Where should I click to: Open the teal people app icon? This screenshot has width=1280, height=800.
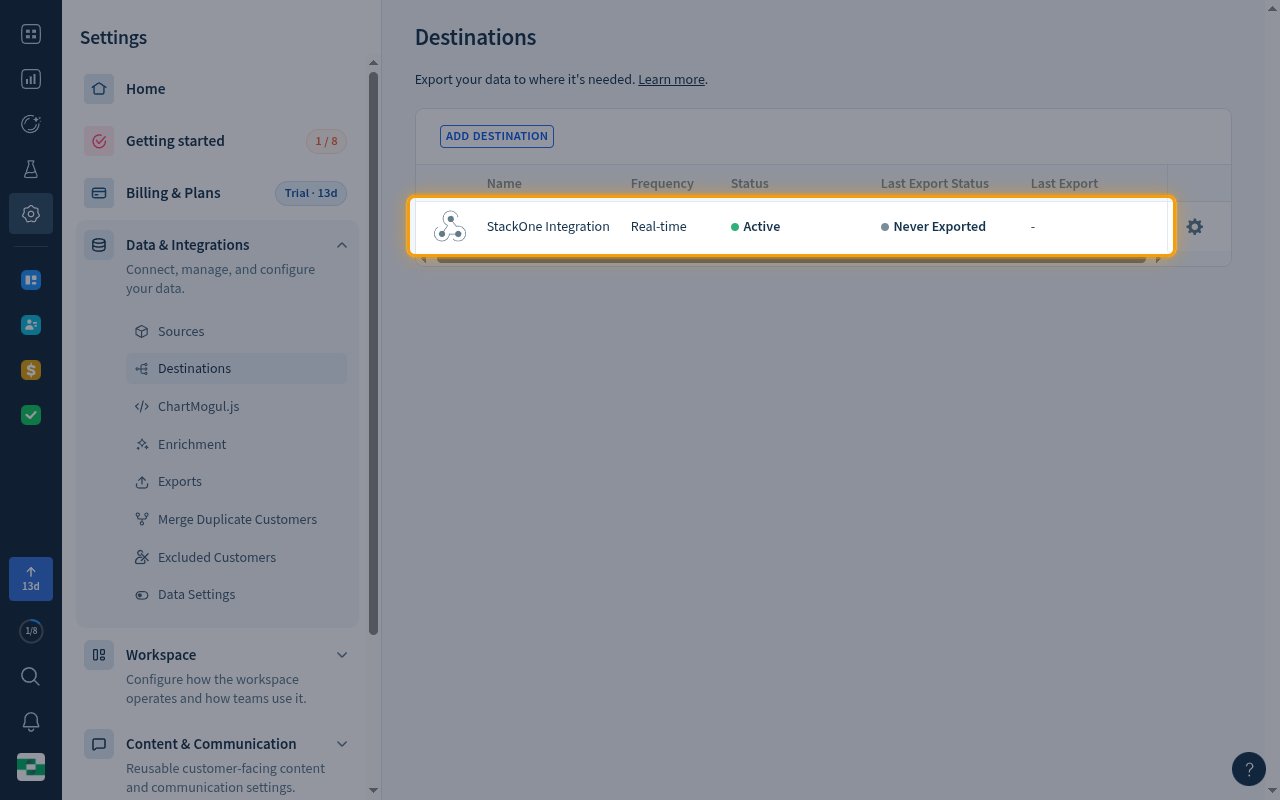pyautogui.click(x=31, y=325)
